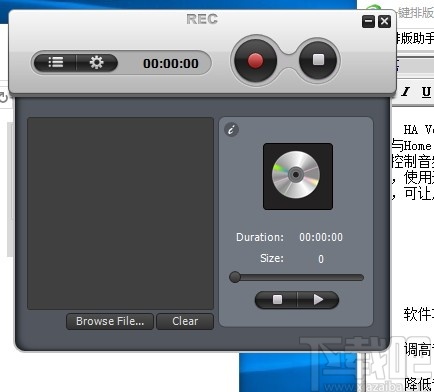Screen dimensions: 434x392
Task: Click the 00:00:00 recording timer display
Action: click(x=171, y=64)
